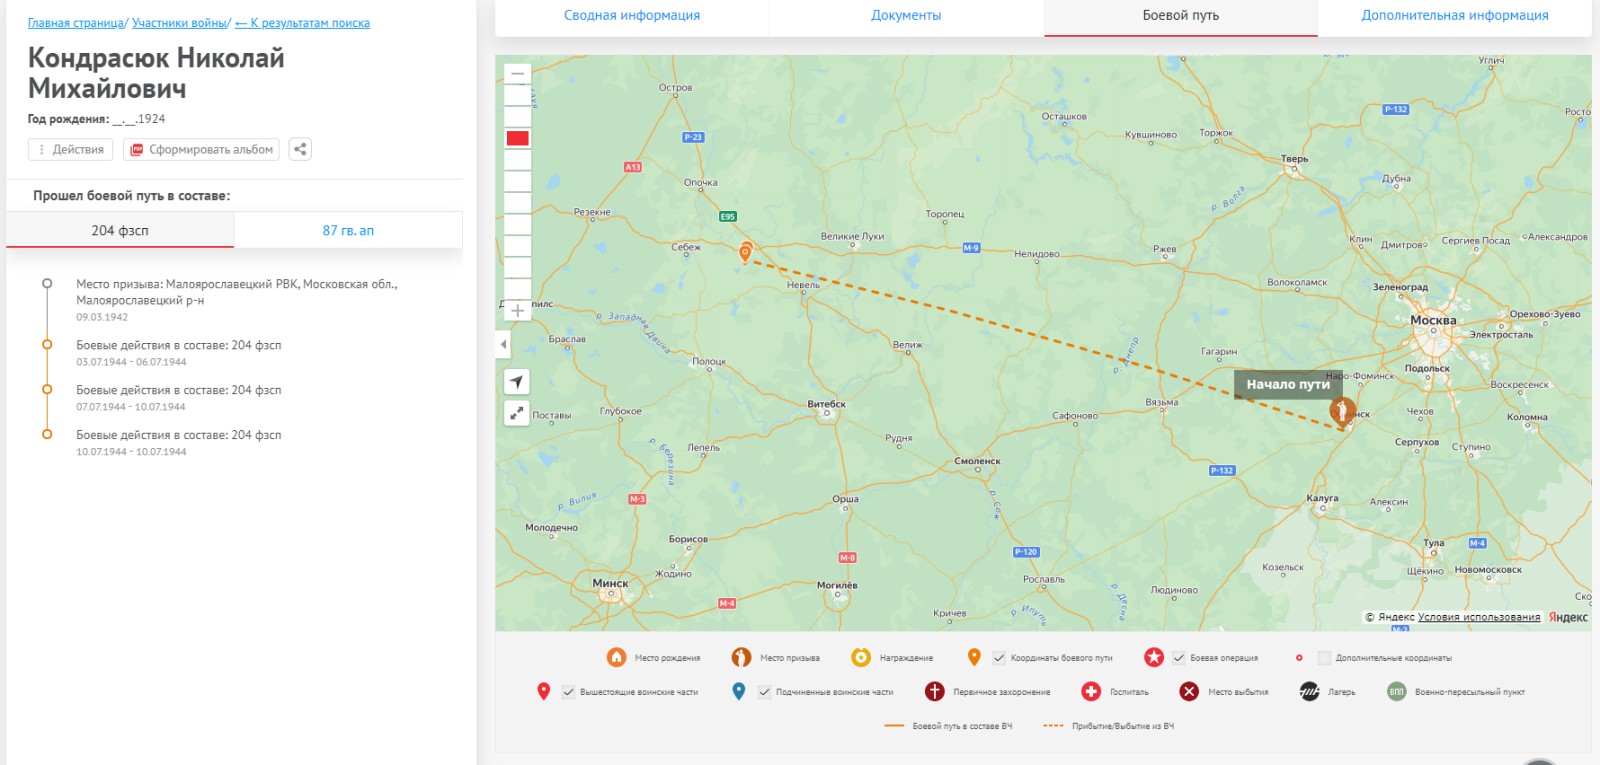Zoom out the map with minus button
Screen dimensions: 1600x765
tap(517, 74)
